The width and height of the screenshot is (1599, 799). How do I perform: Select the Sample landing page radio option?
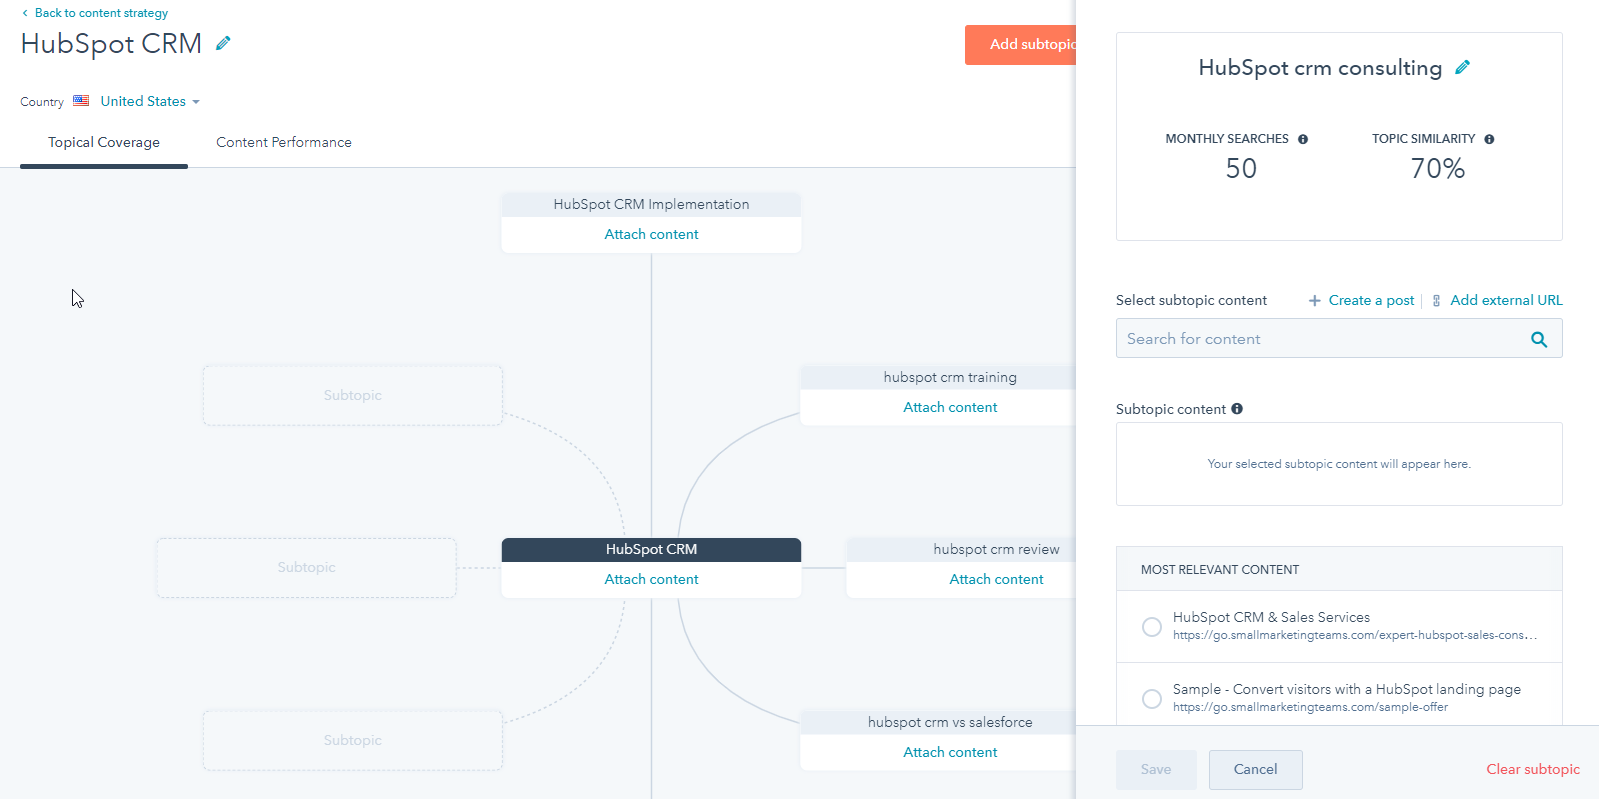point(1152,698)
